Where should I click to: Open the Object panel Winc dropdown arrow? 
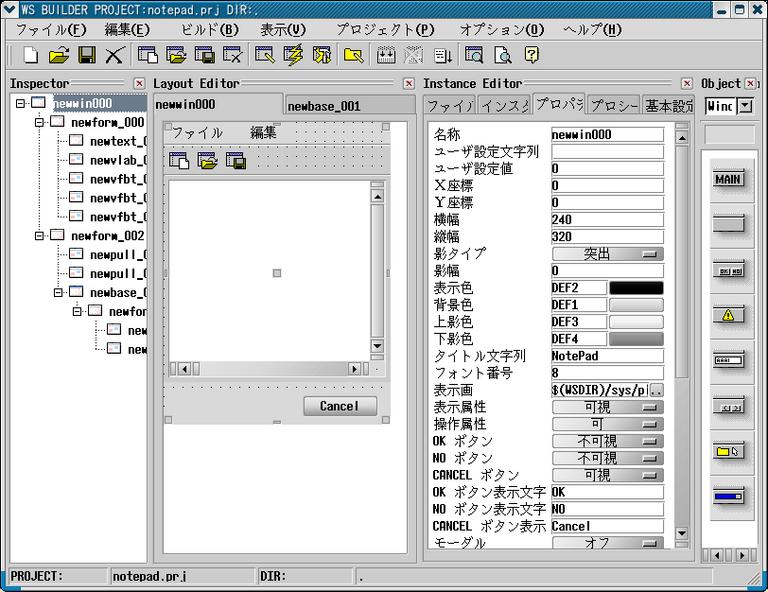tap(745, 105)
